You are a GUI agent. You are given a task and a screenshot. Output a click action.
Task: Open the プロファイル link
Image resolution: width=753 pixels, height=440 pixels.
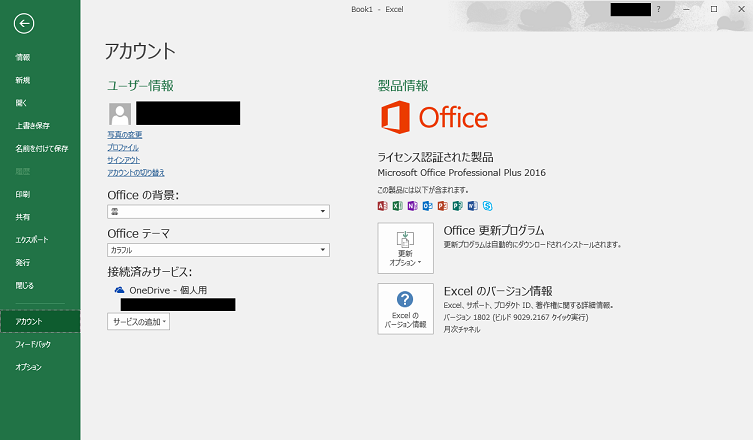123,147
